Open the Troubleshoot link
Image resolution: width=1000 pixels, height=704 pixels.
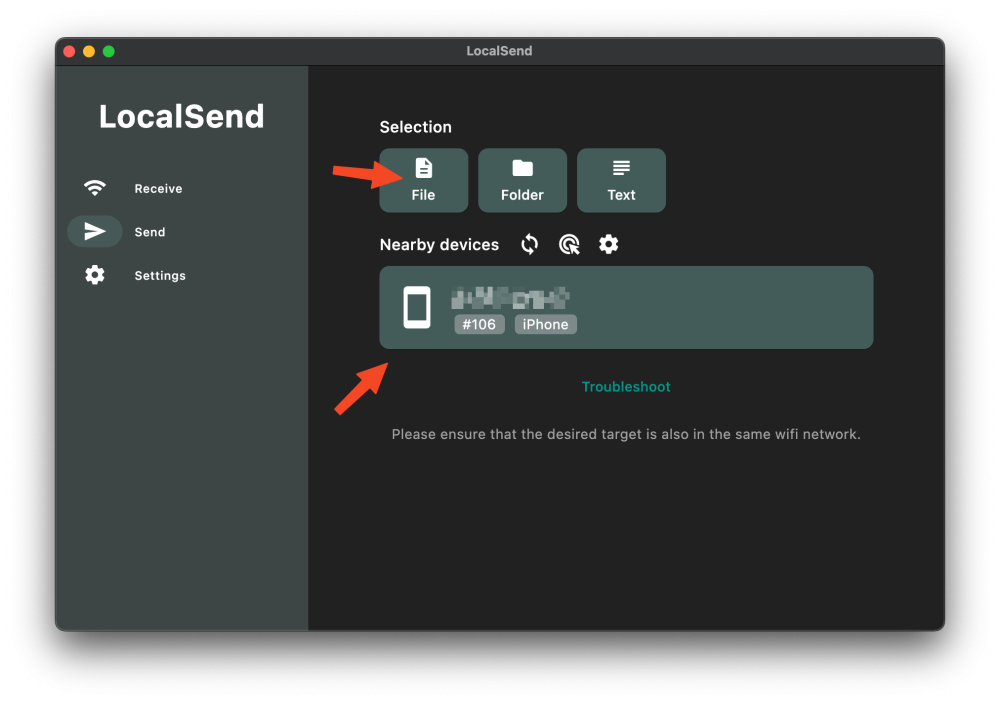[626, 387]
